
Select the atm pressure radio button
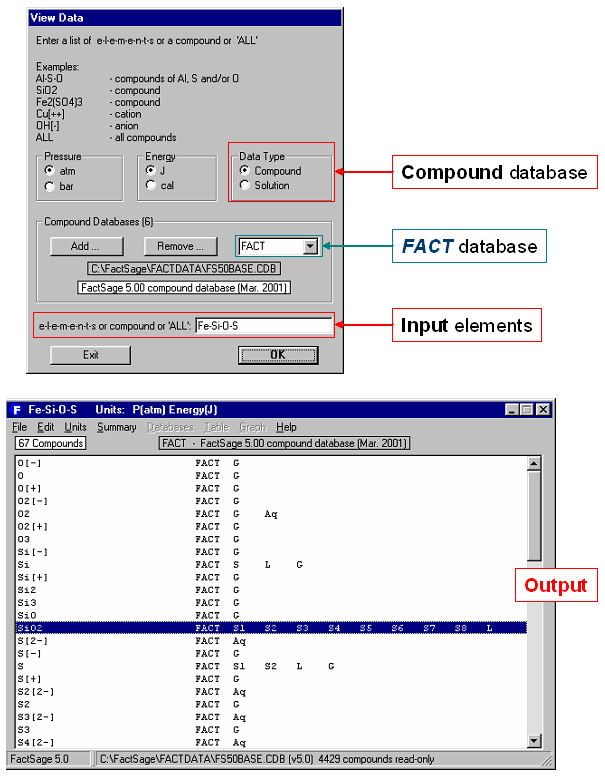[x=50, y=171]
